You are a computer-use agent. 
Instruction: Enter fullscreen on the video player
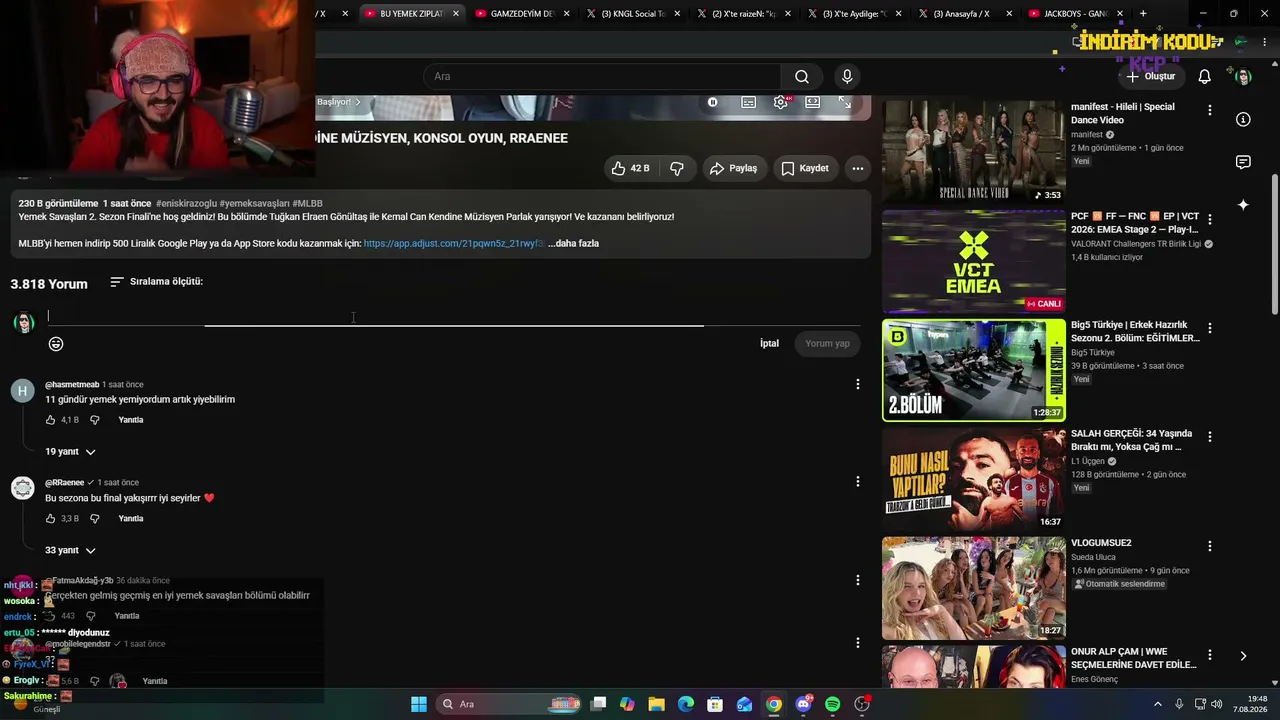pyautogui.click(x=845, y=102)
